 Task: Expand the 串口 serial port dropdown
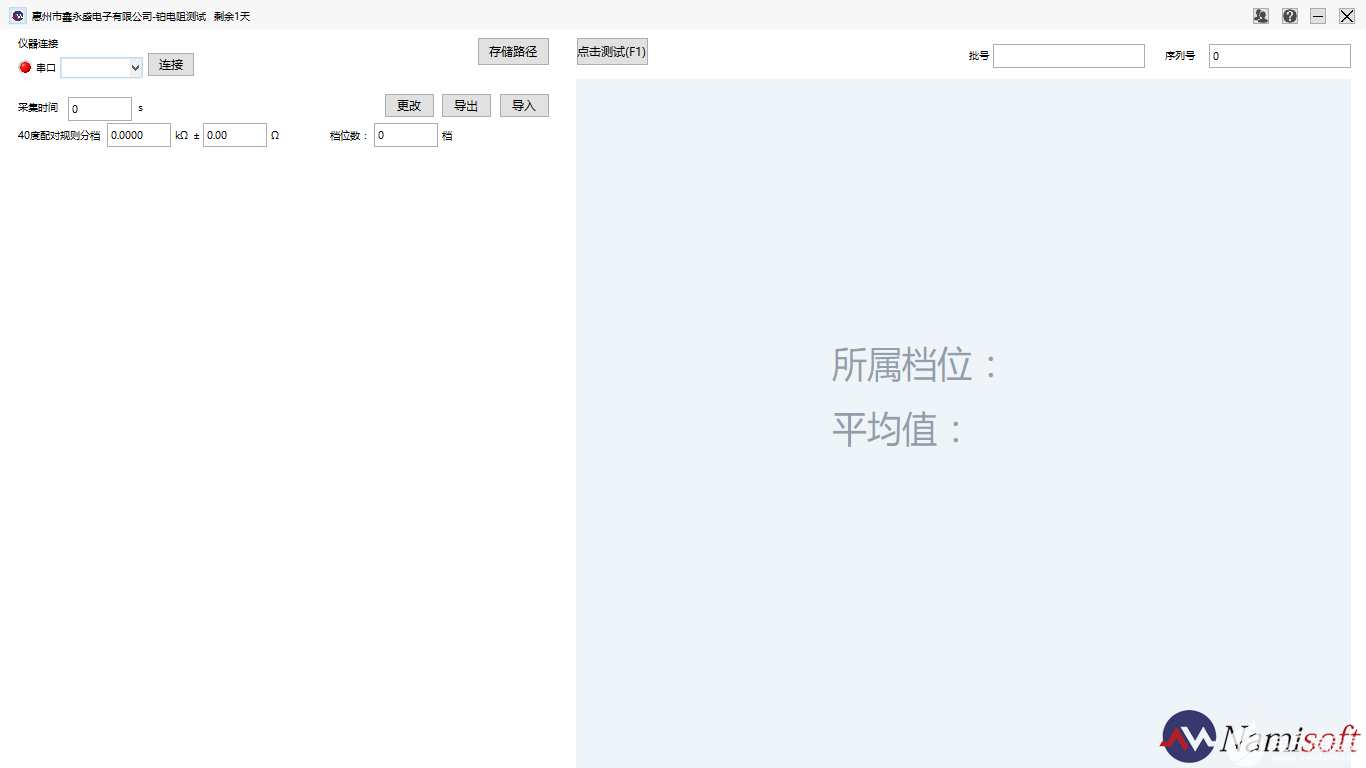point(135,67)
